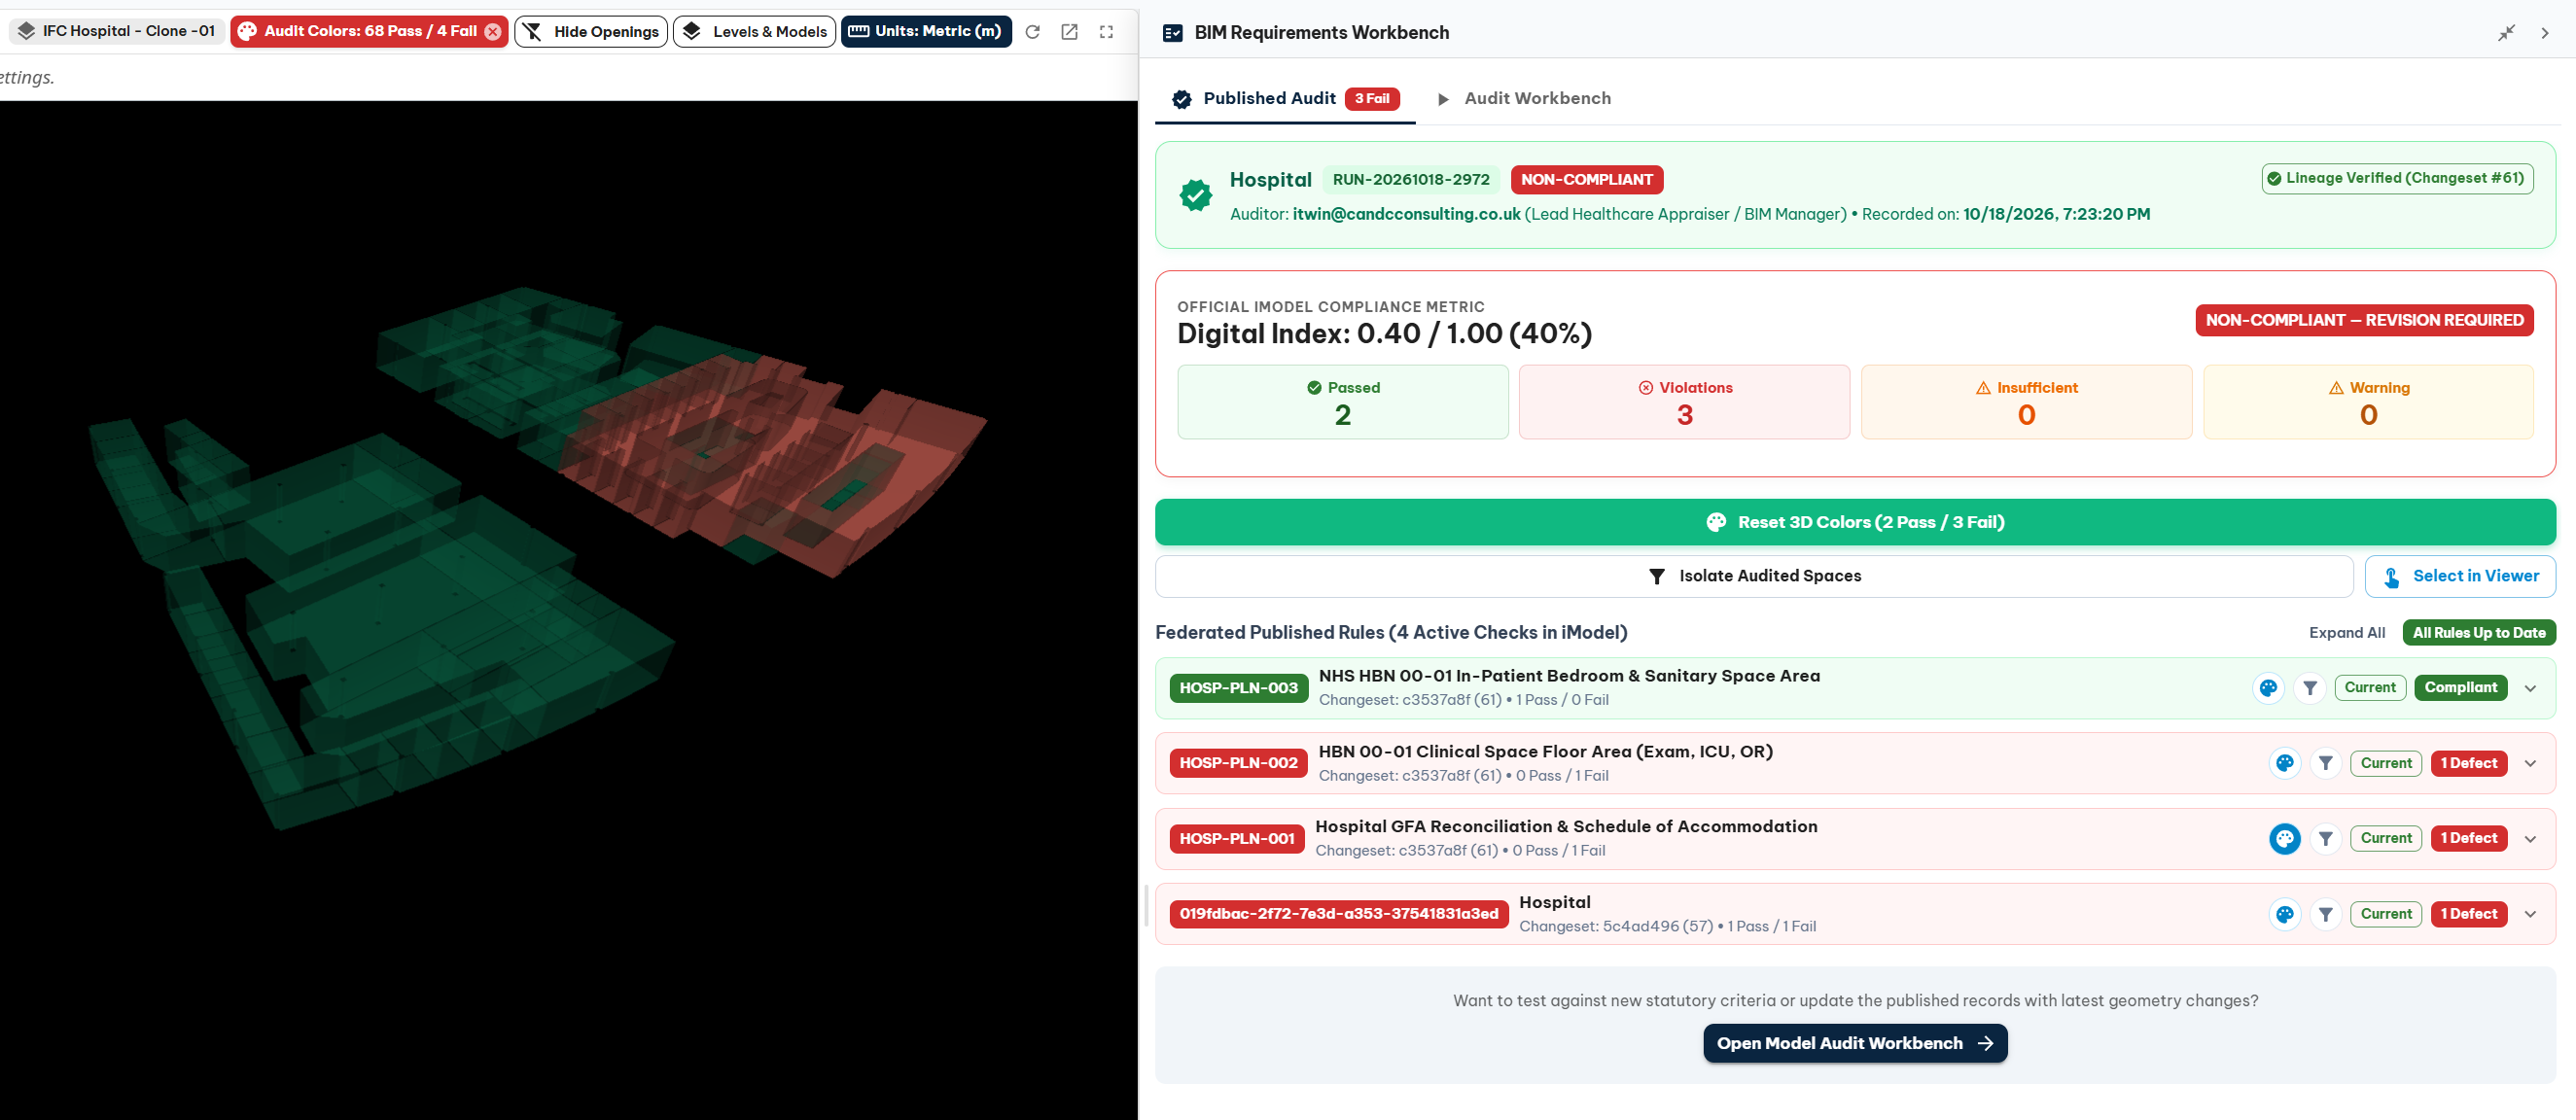The image size is (2576, 1120).
Task: Click filter icon on HOSP-PLN-003 row
Action: point(2310,688)
